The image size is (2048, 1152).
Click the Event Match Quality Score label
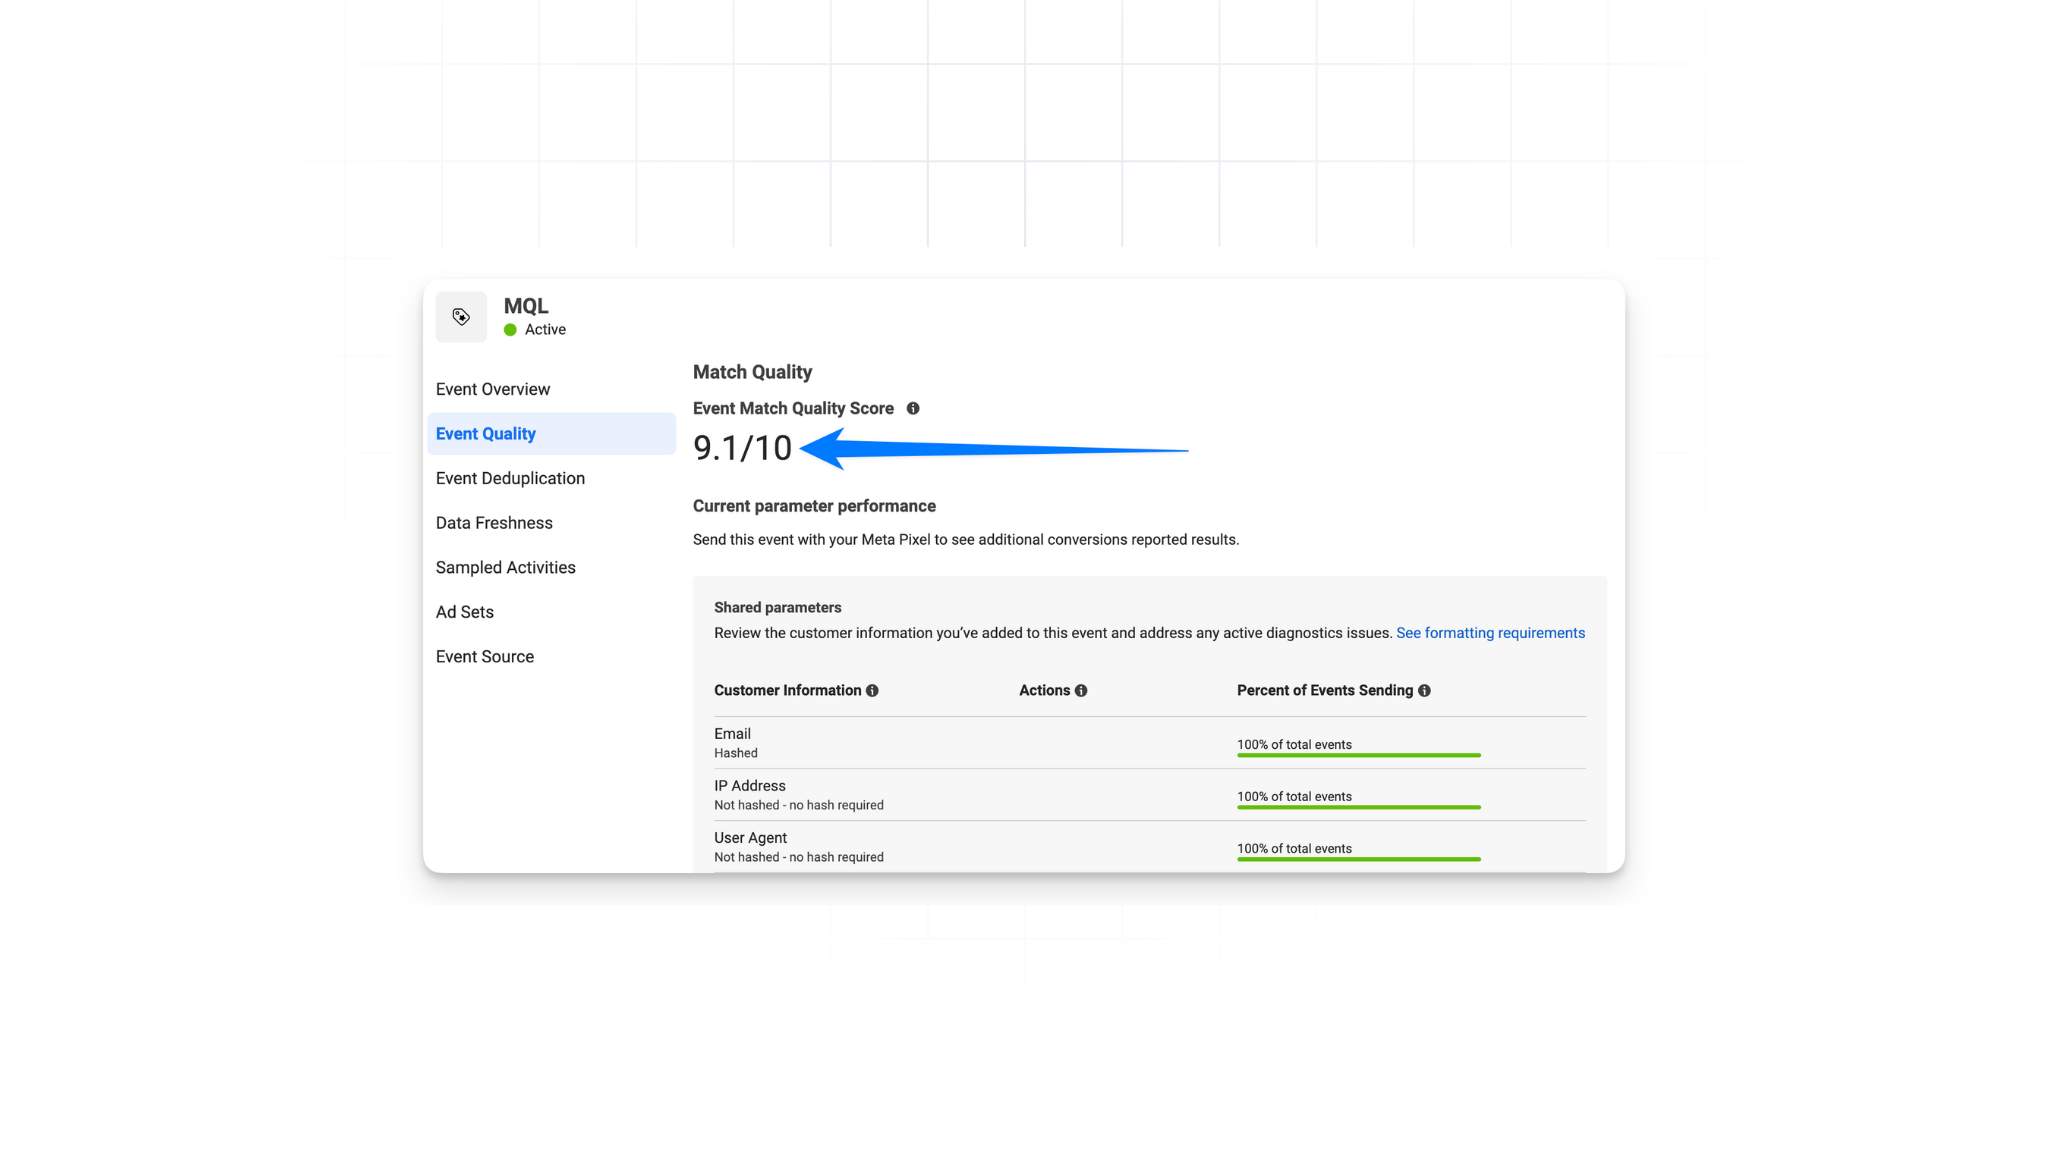[x=793, y=408]
